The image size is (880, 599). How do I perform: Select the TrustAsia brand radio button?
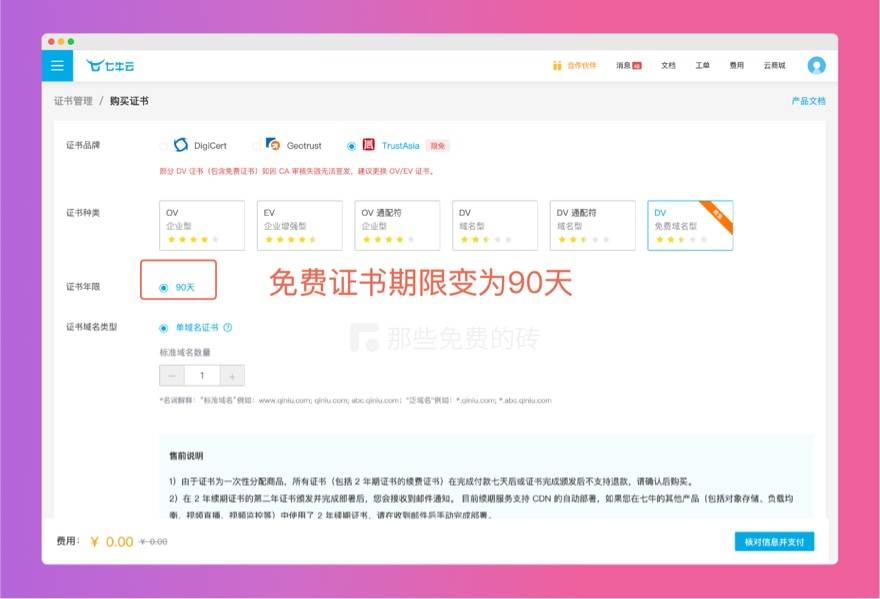pyautogui.click(x=351, y=146)
